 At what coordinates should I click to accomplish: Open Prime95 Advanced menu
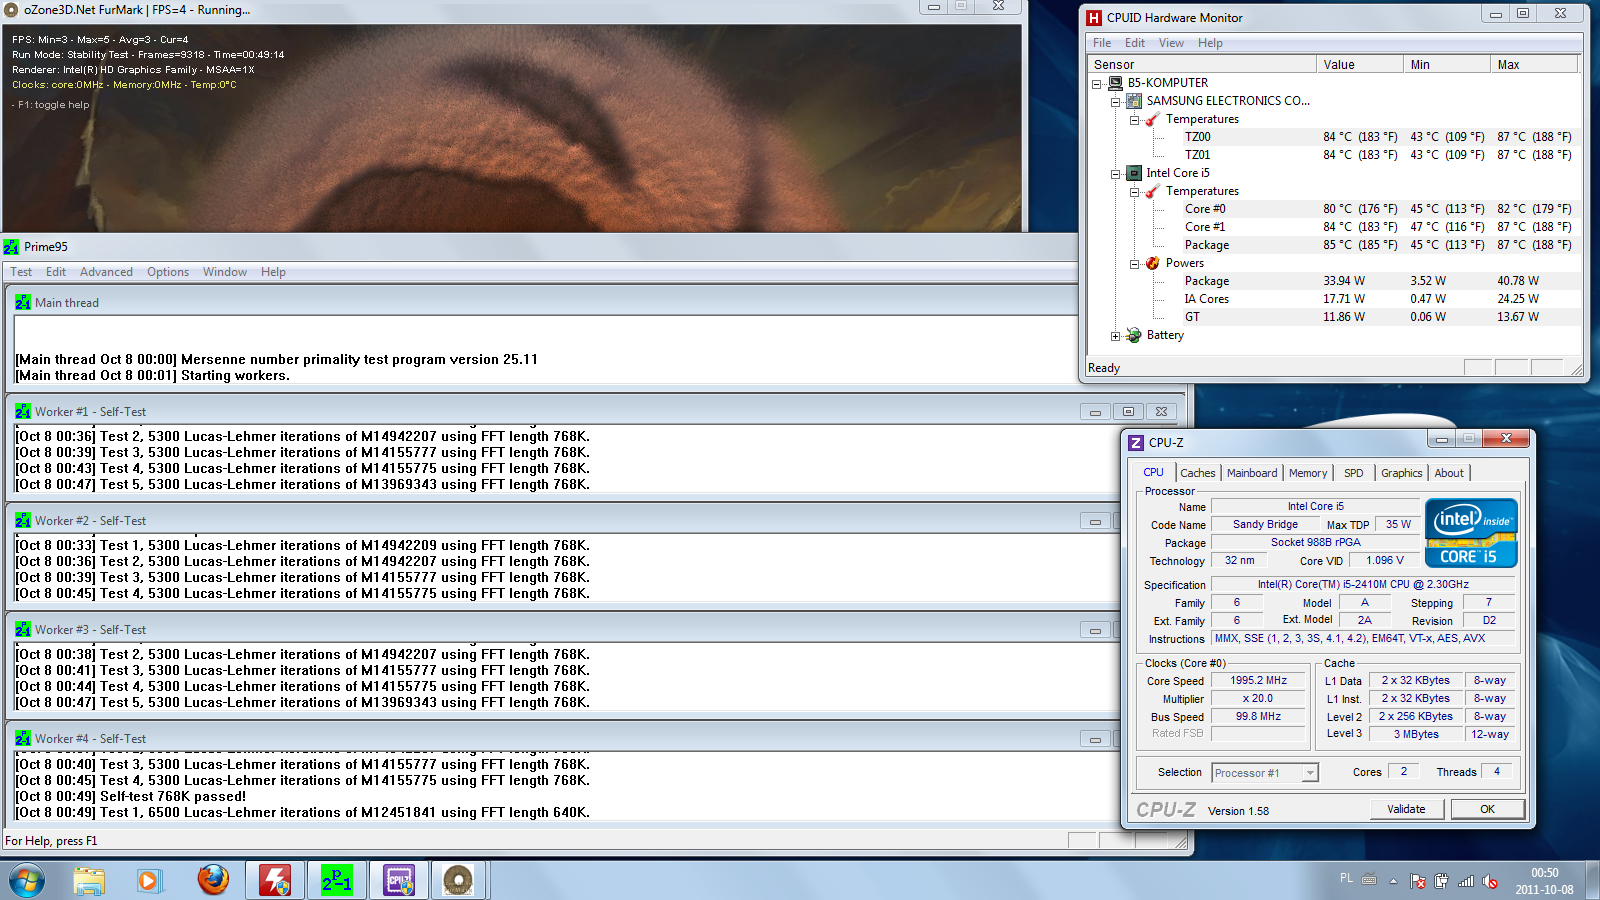[106, 272]
